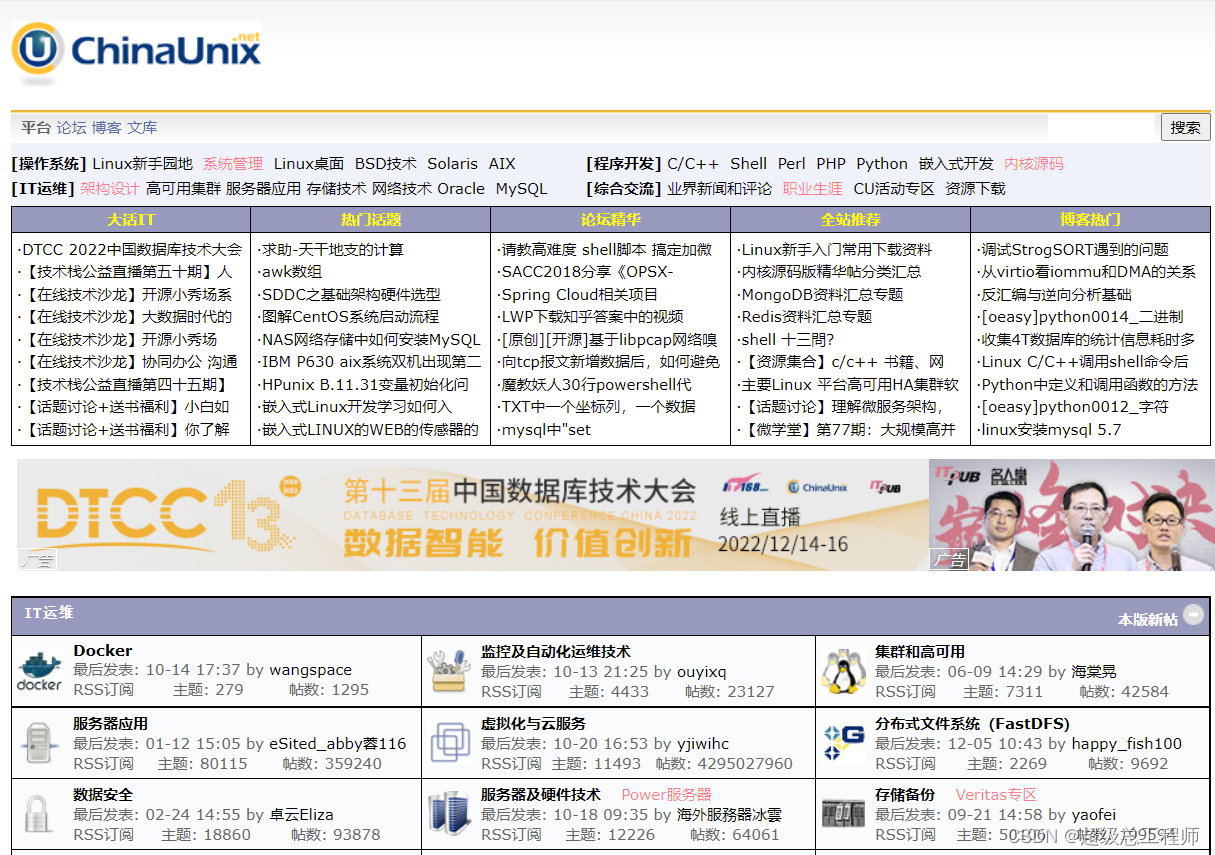Image resolution: width=1215 pixels, height=855 pixels.
Task: Open the 平台 nav item
Action: pyautogui.click(x=36, y=127)
